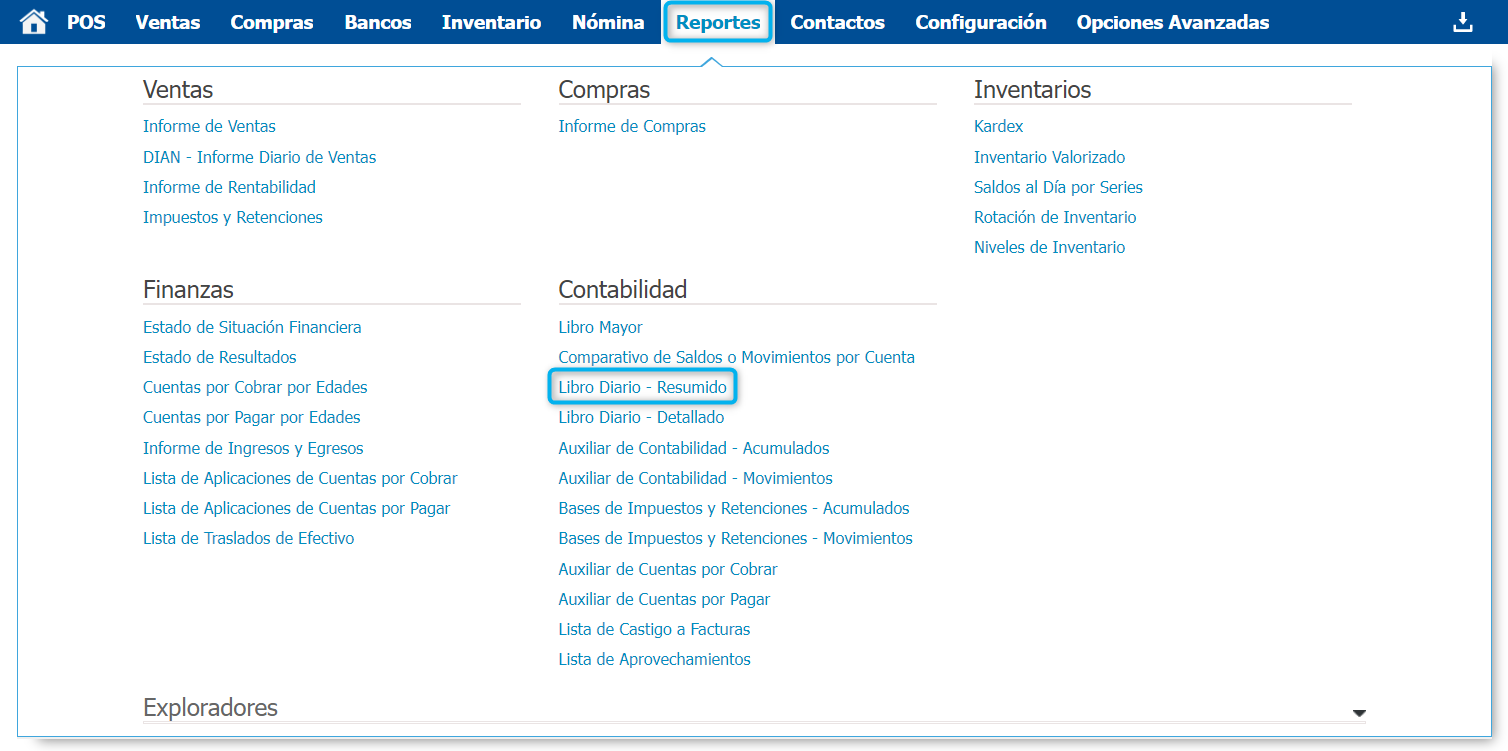
Task: Go to Opciones Avanzadas menu
Action: click(1172, 22)
